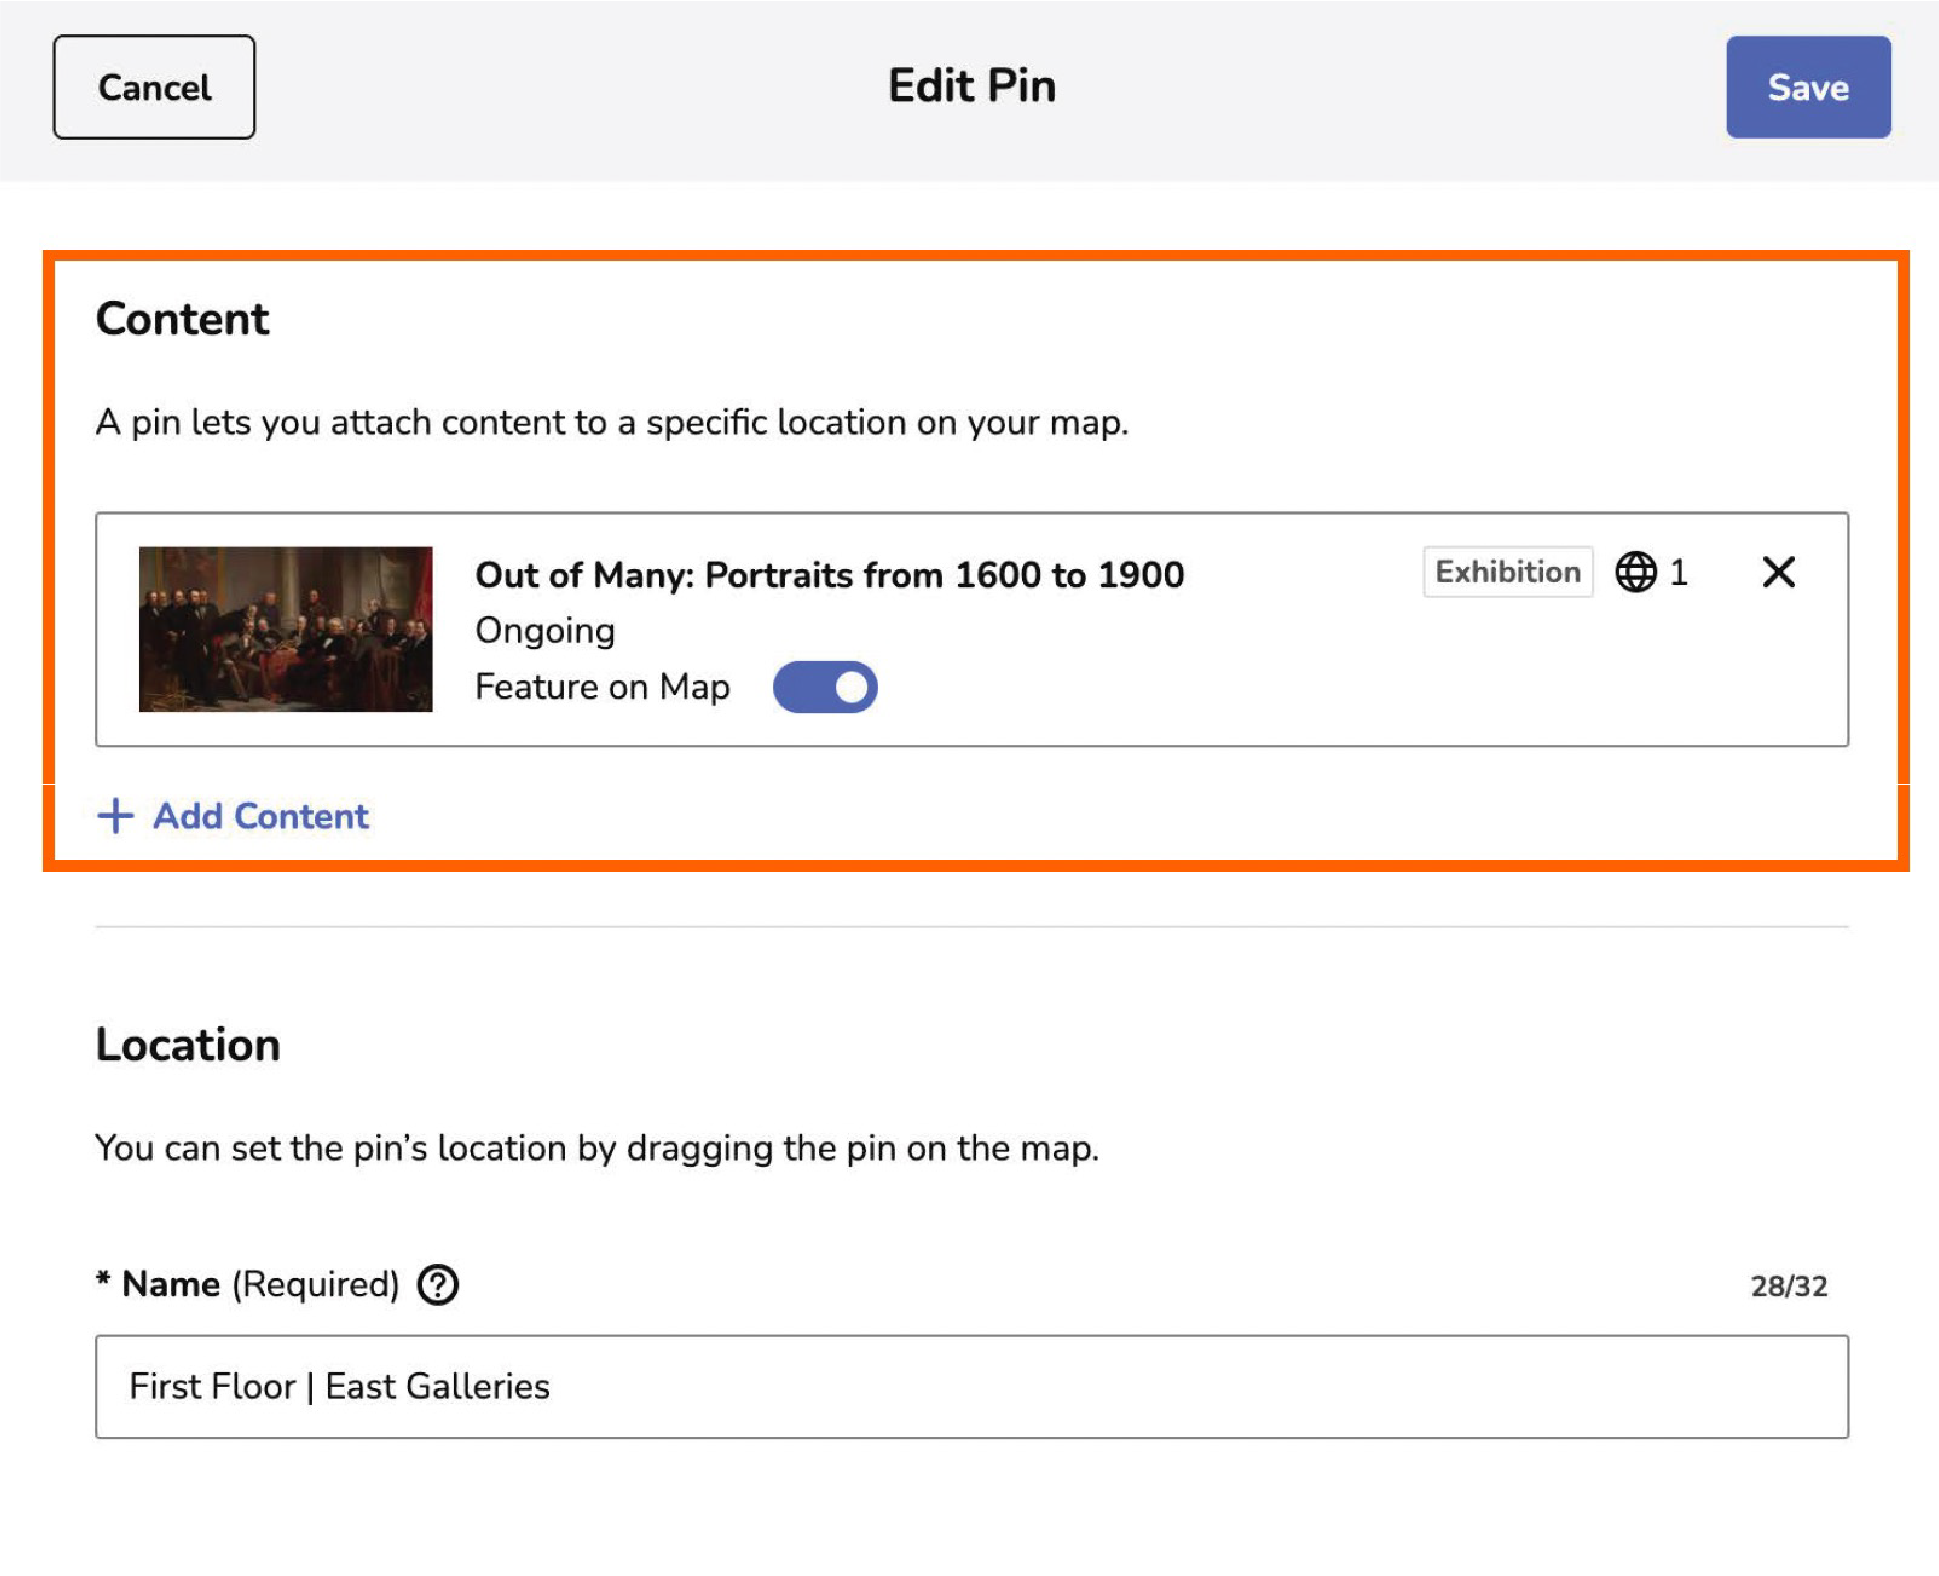1939x1576 pixels.
Task: Remove the Out of Many exhibition content
Action: [x=1778, y=572]
